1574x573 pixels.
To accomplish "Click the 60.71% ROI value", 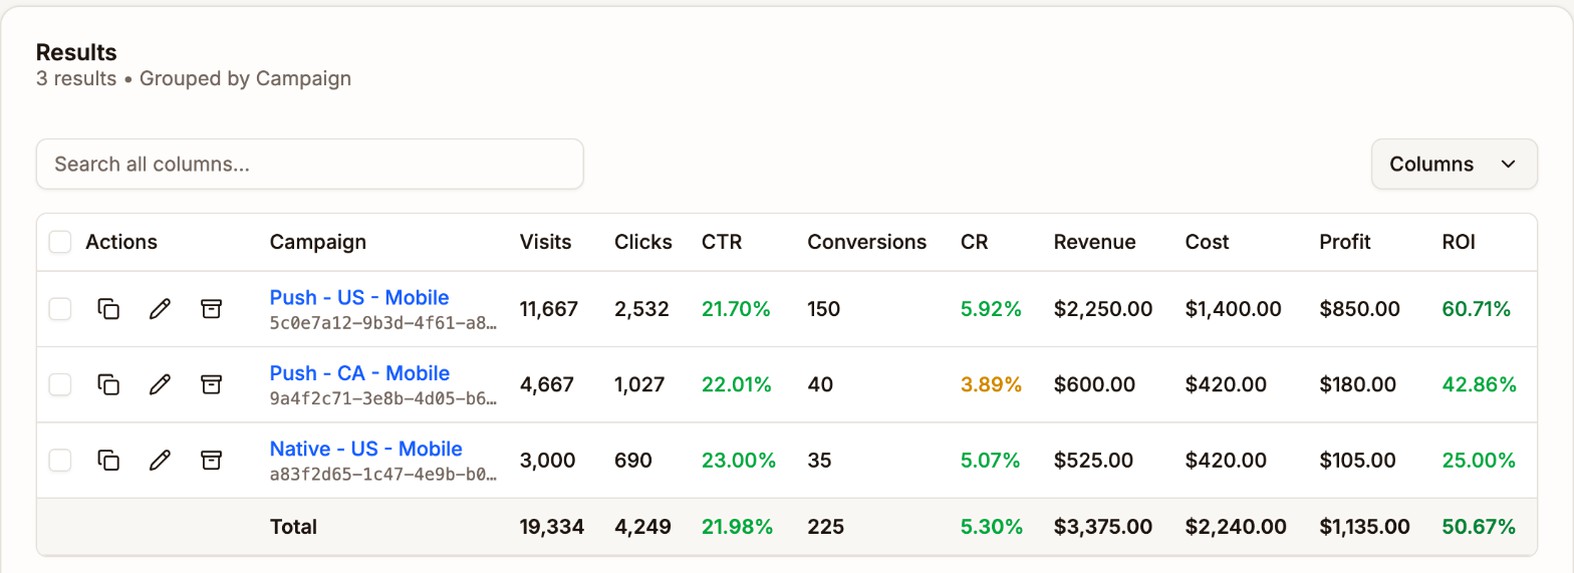I will (1476, 309).
